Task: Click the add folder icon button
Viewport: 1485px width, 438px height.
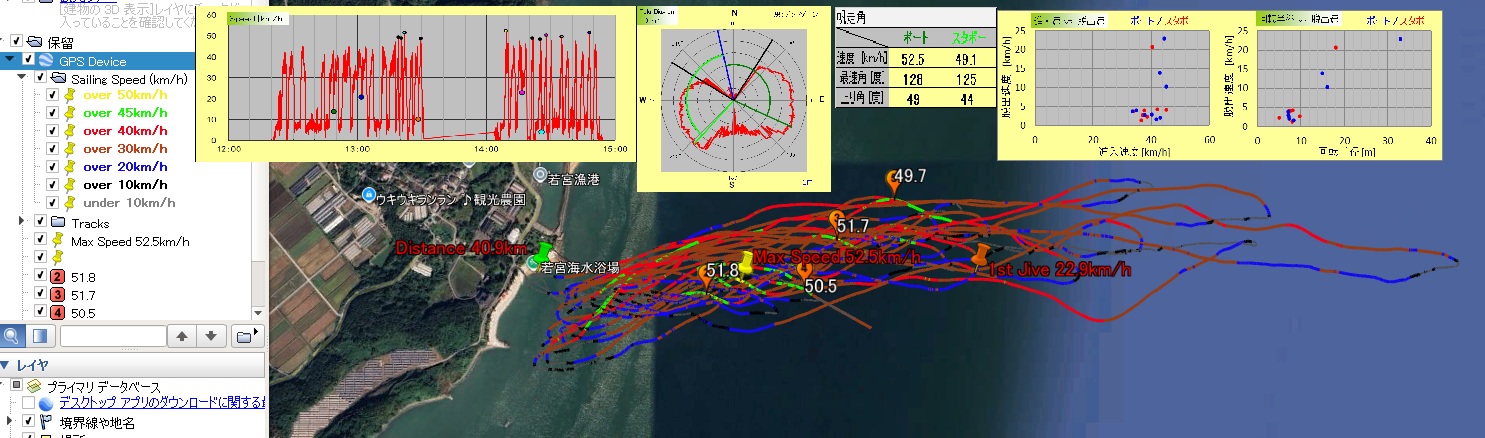Action: 246,336
